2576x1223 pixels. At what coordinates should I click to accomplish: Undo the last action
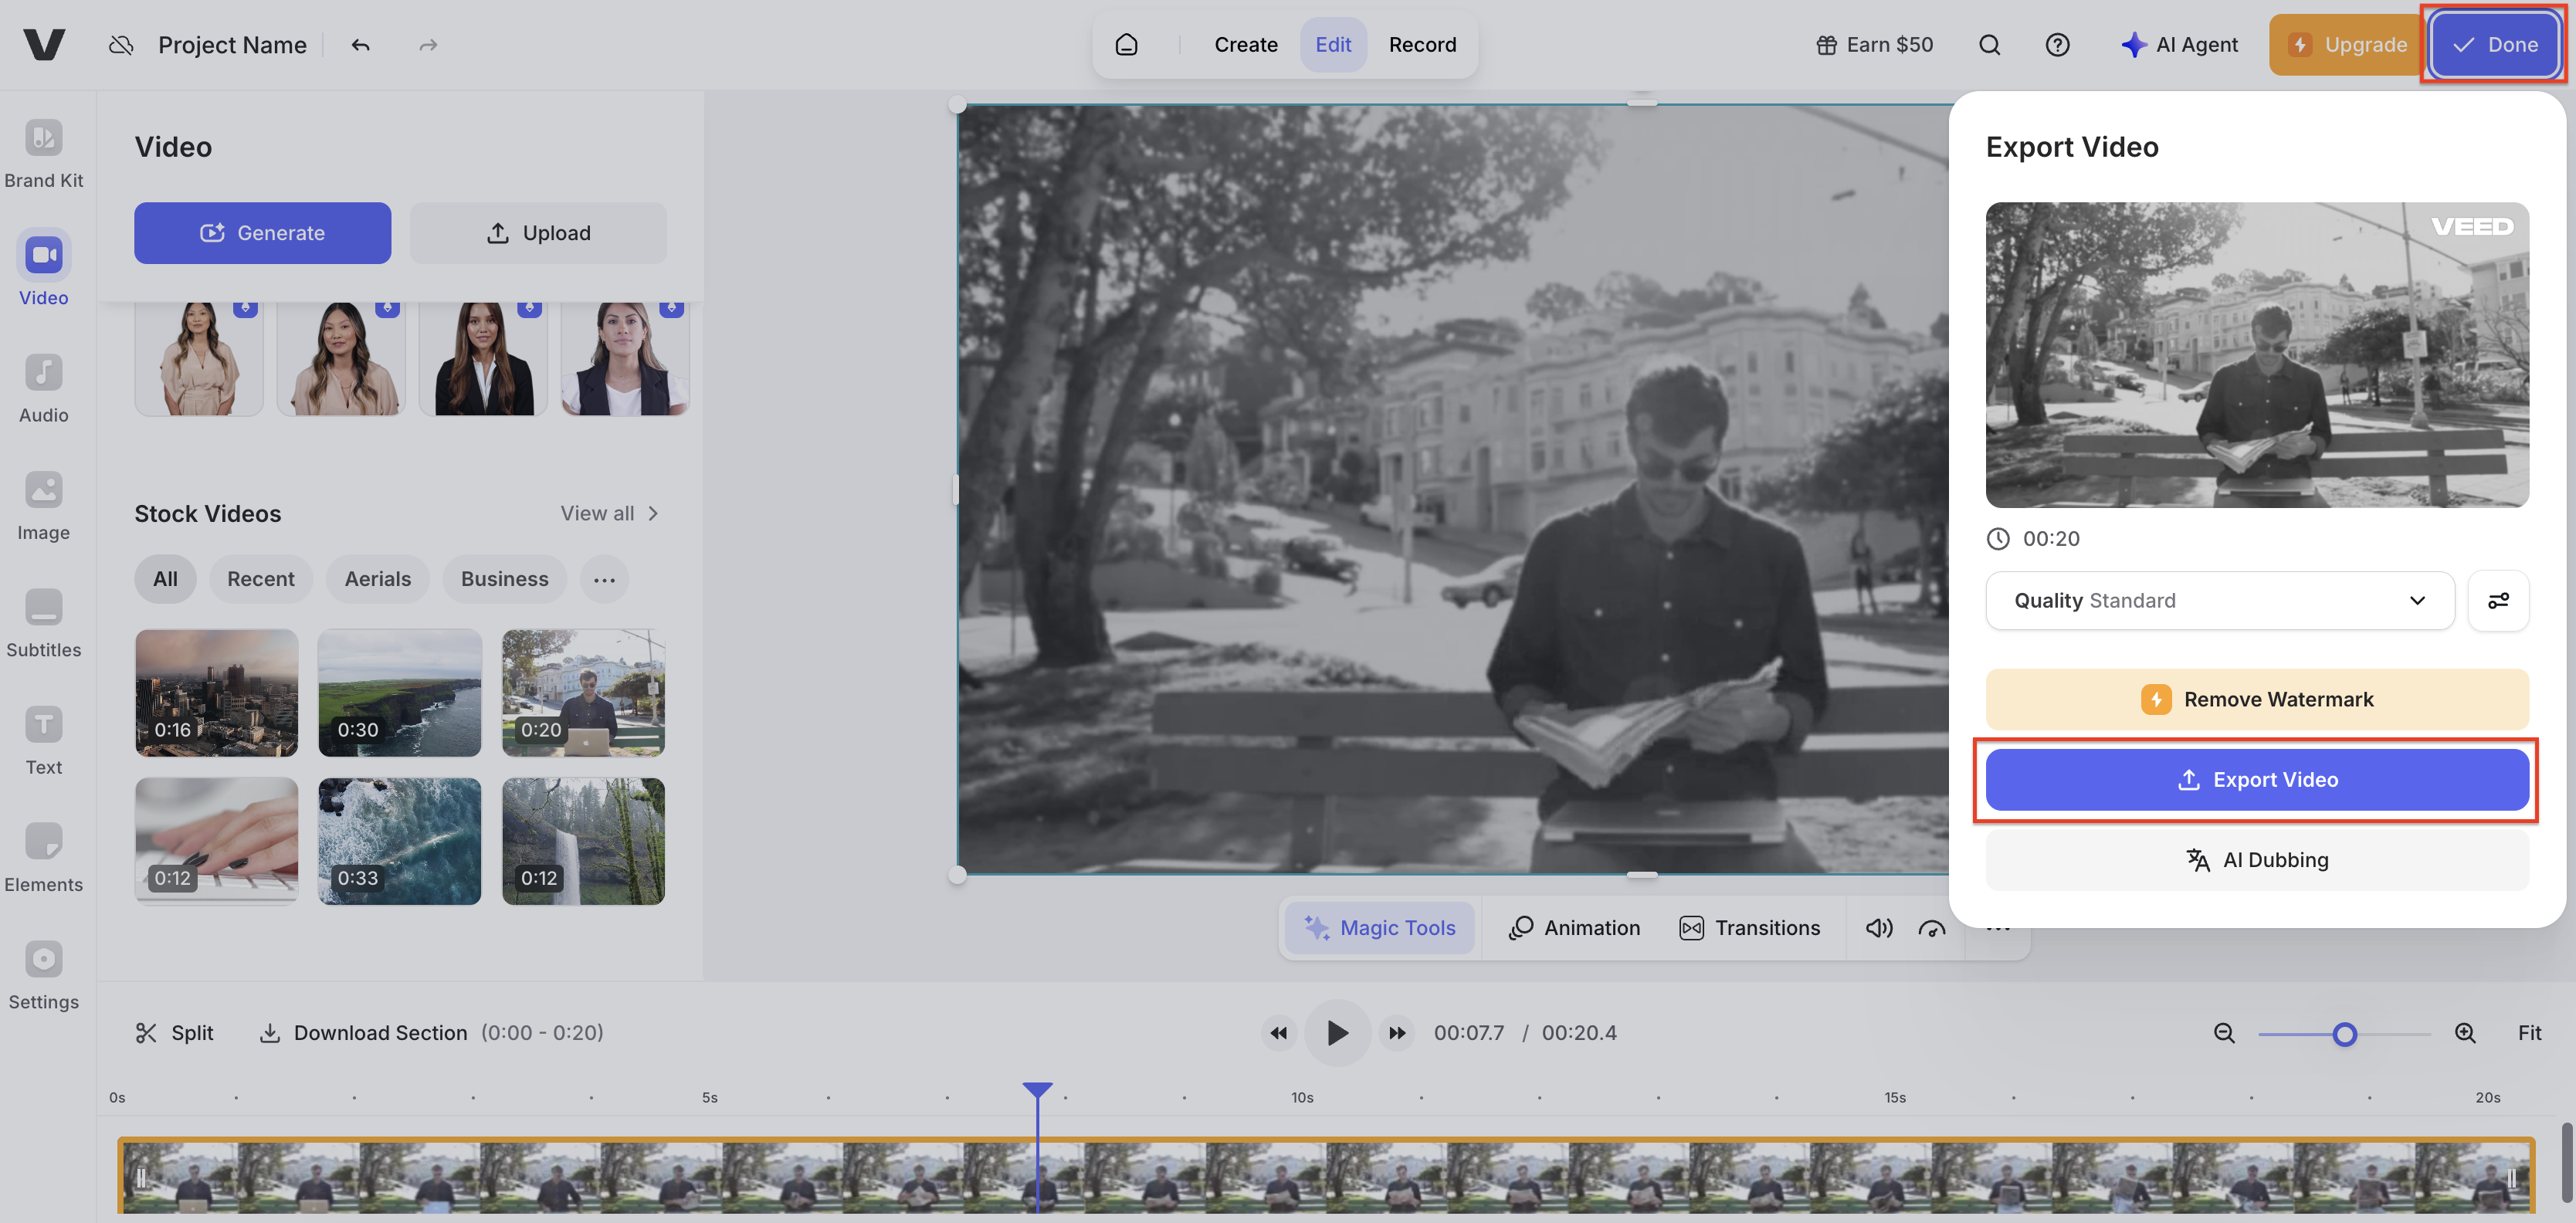[x=360, y=44]
